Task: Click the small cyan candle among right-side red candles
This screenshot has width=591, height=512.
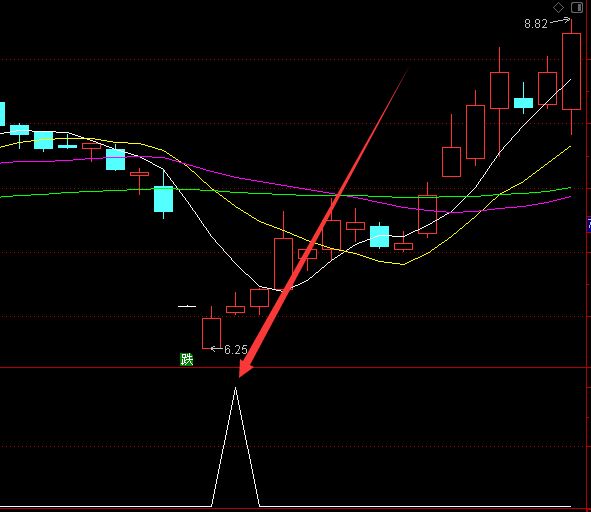Action: point(524,103)
